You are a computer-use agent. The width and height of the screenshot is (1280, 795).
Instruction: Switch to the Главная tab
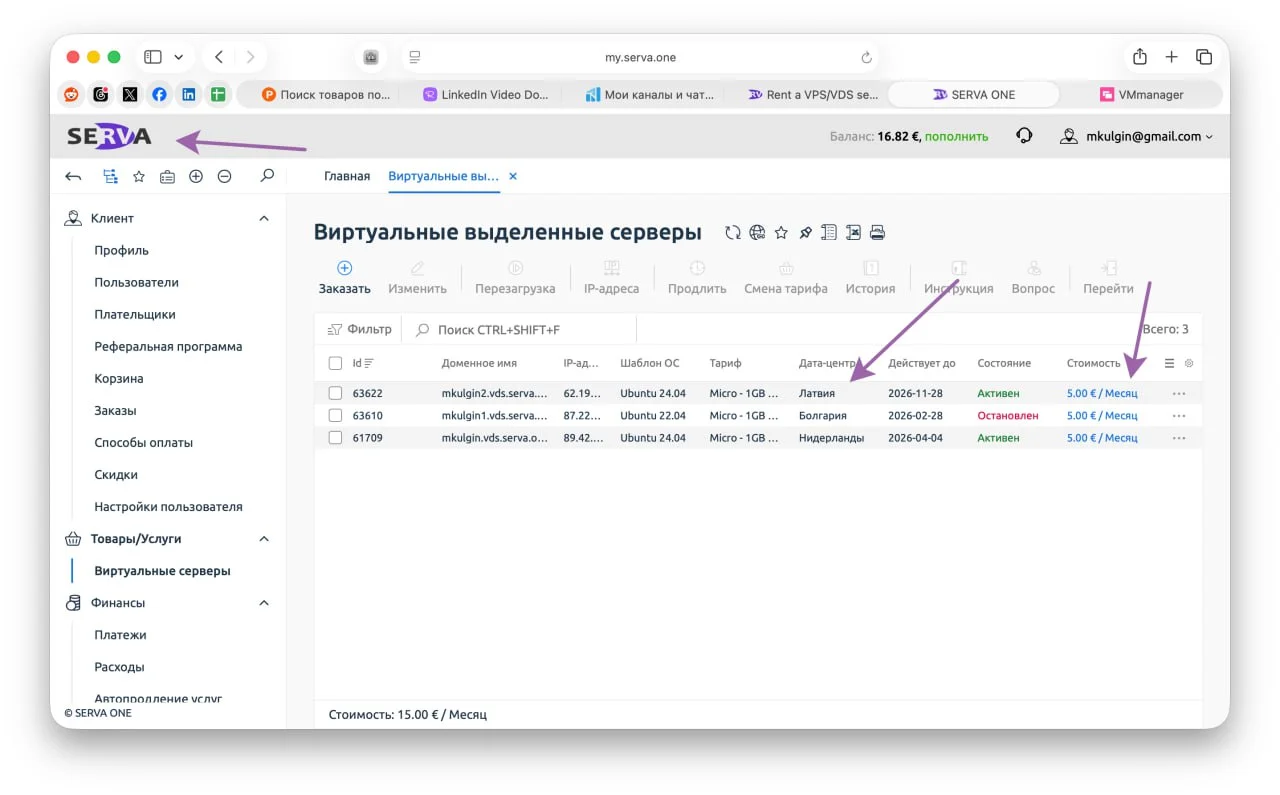click(347, 176)
